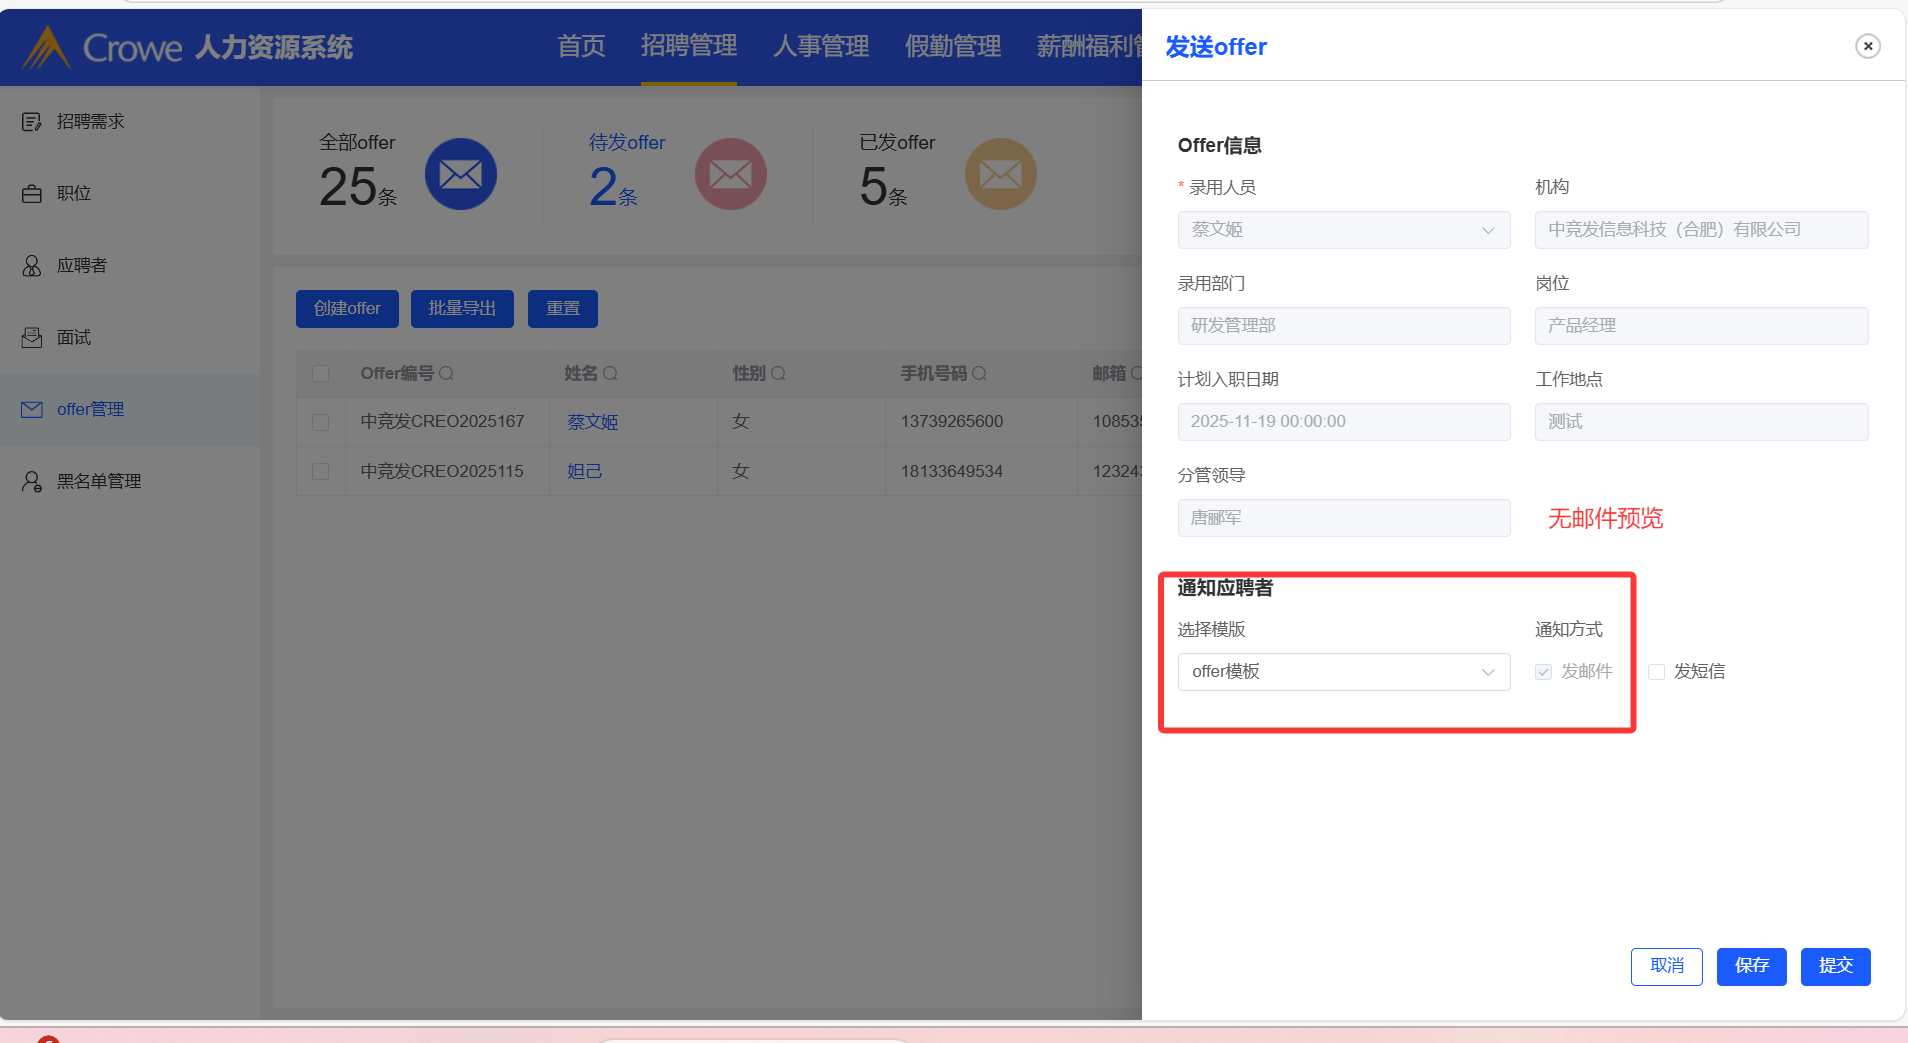Click the 机构 field

1702,230
